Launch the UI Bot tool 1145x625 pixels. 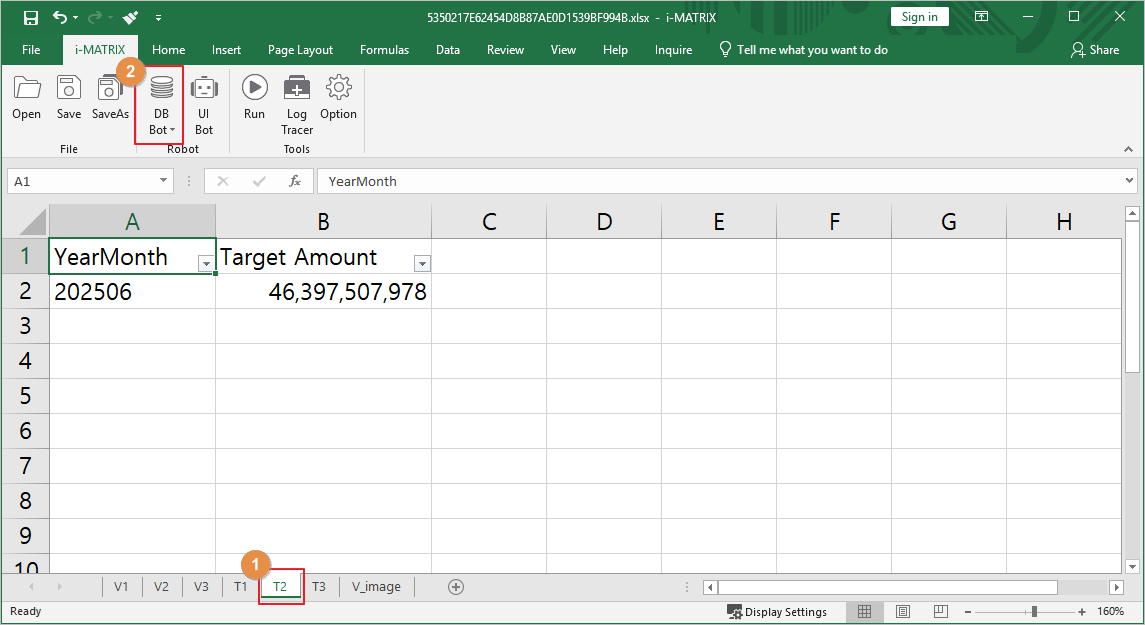click(204, 103)
